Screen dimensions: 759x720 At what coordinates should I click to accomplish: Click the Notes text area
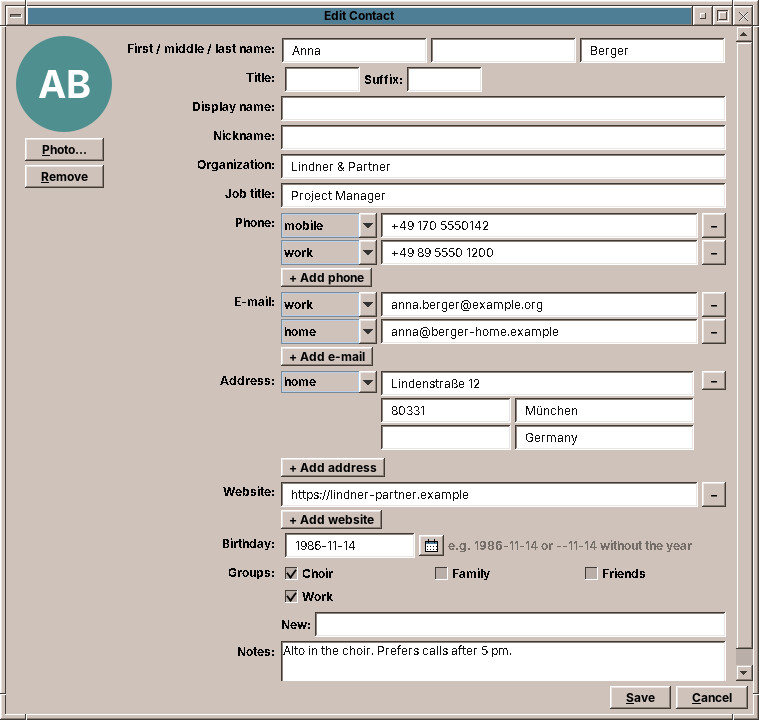coord(503,661)
